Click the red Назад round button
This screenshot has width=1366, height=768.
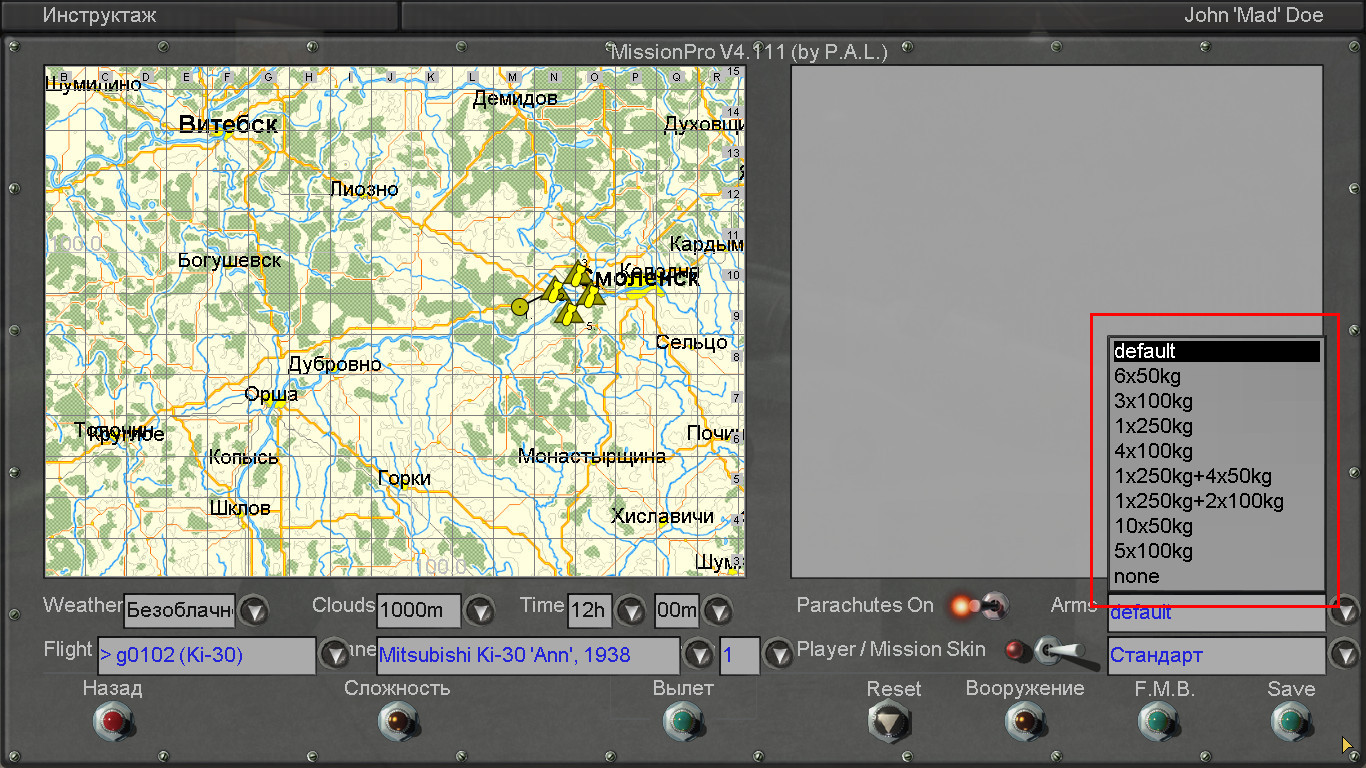(113, 721)
